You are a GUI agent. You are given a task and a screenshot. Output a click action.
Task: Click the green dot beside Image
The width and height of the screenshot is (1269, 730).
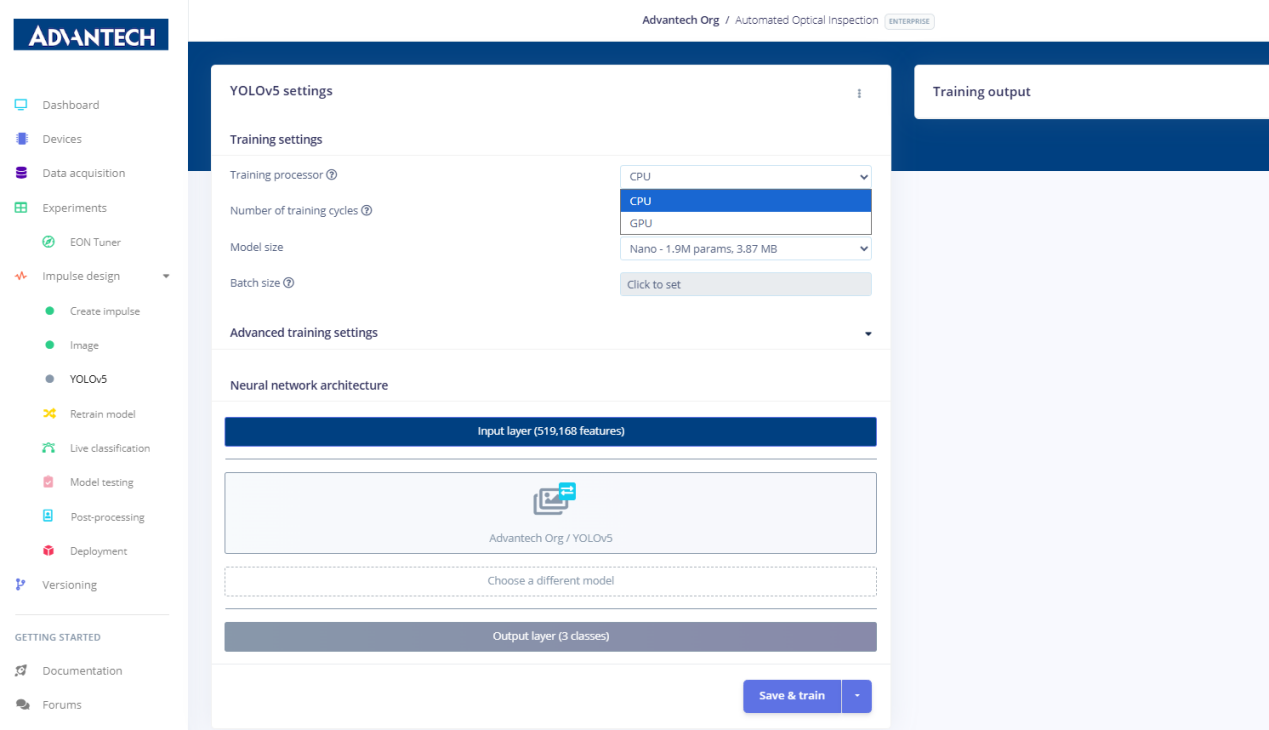tap(49, 345)
